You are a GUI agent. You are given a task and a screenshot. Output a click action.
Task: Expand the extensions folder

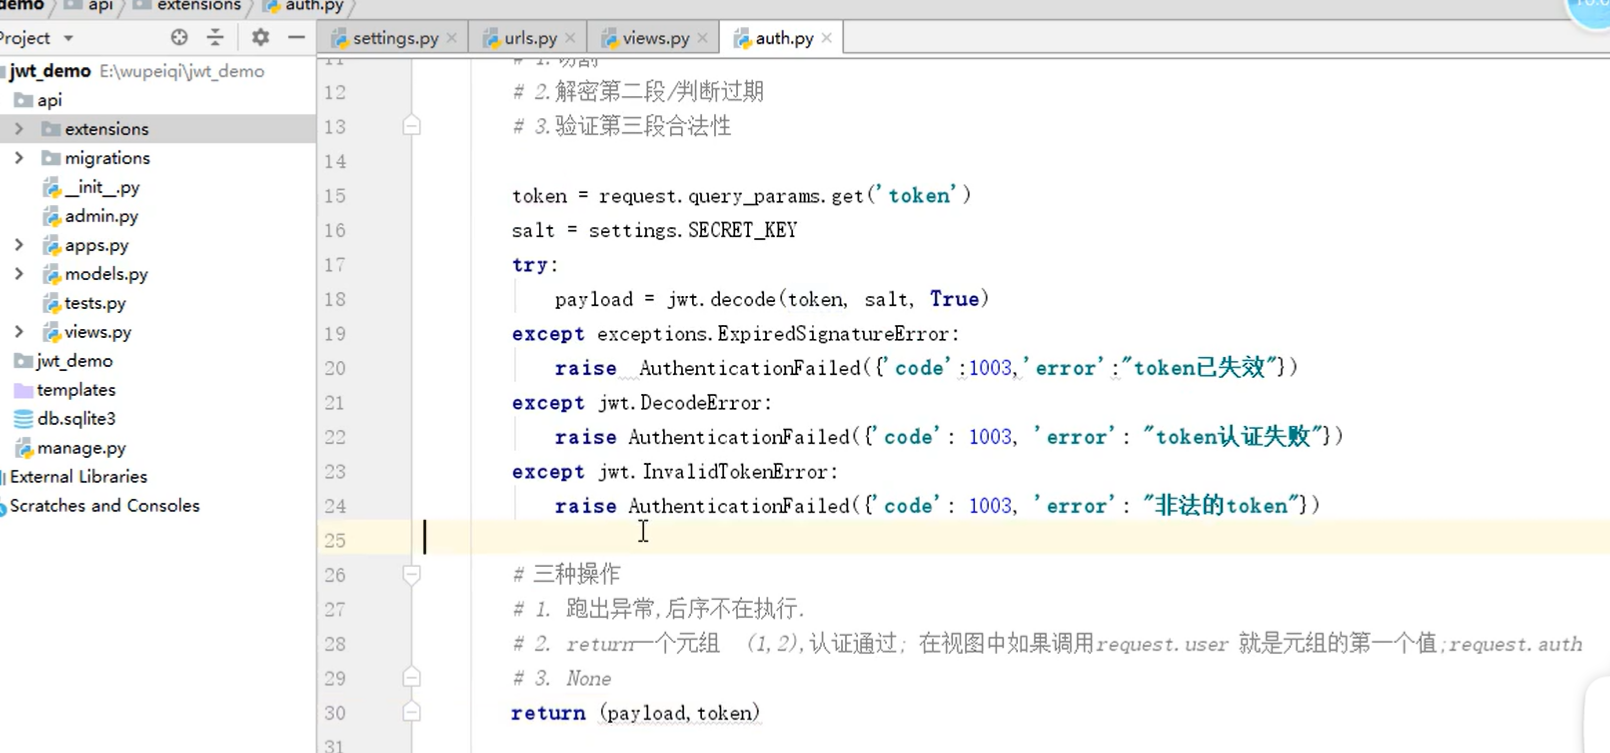[19, 129]
